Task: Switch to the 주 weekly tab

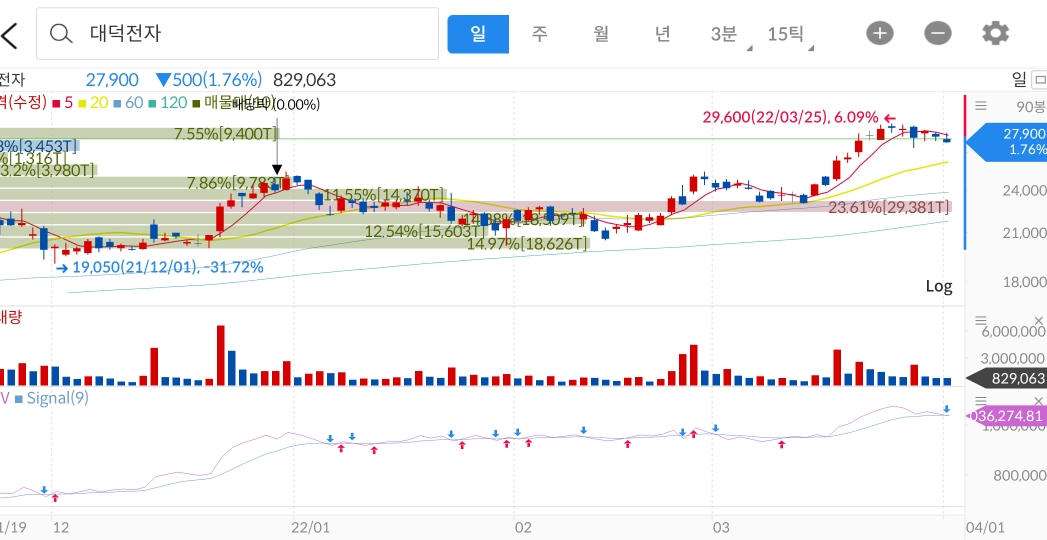Action: point(540,33)
